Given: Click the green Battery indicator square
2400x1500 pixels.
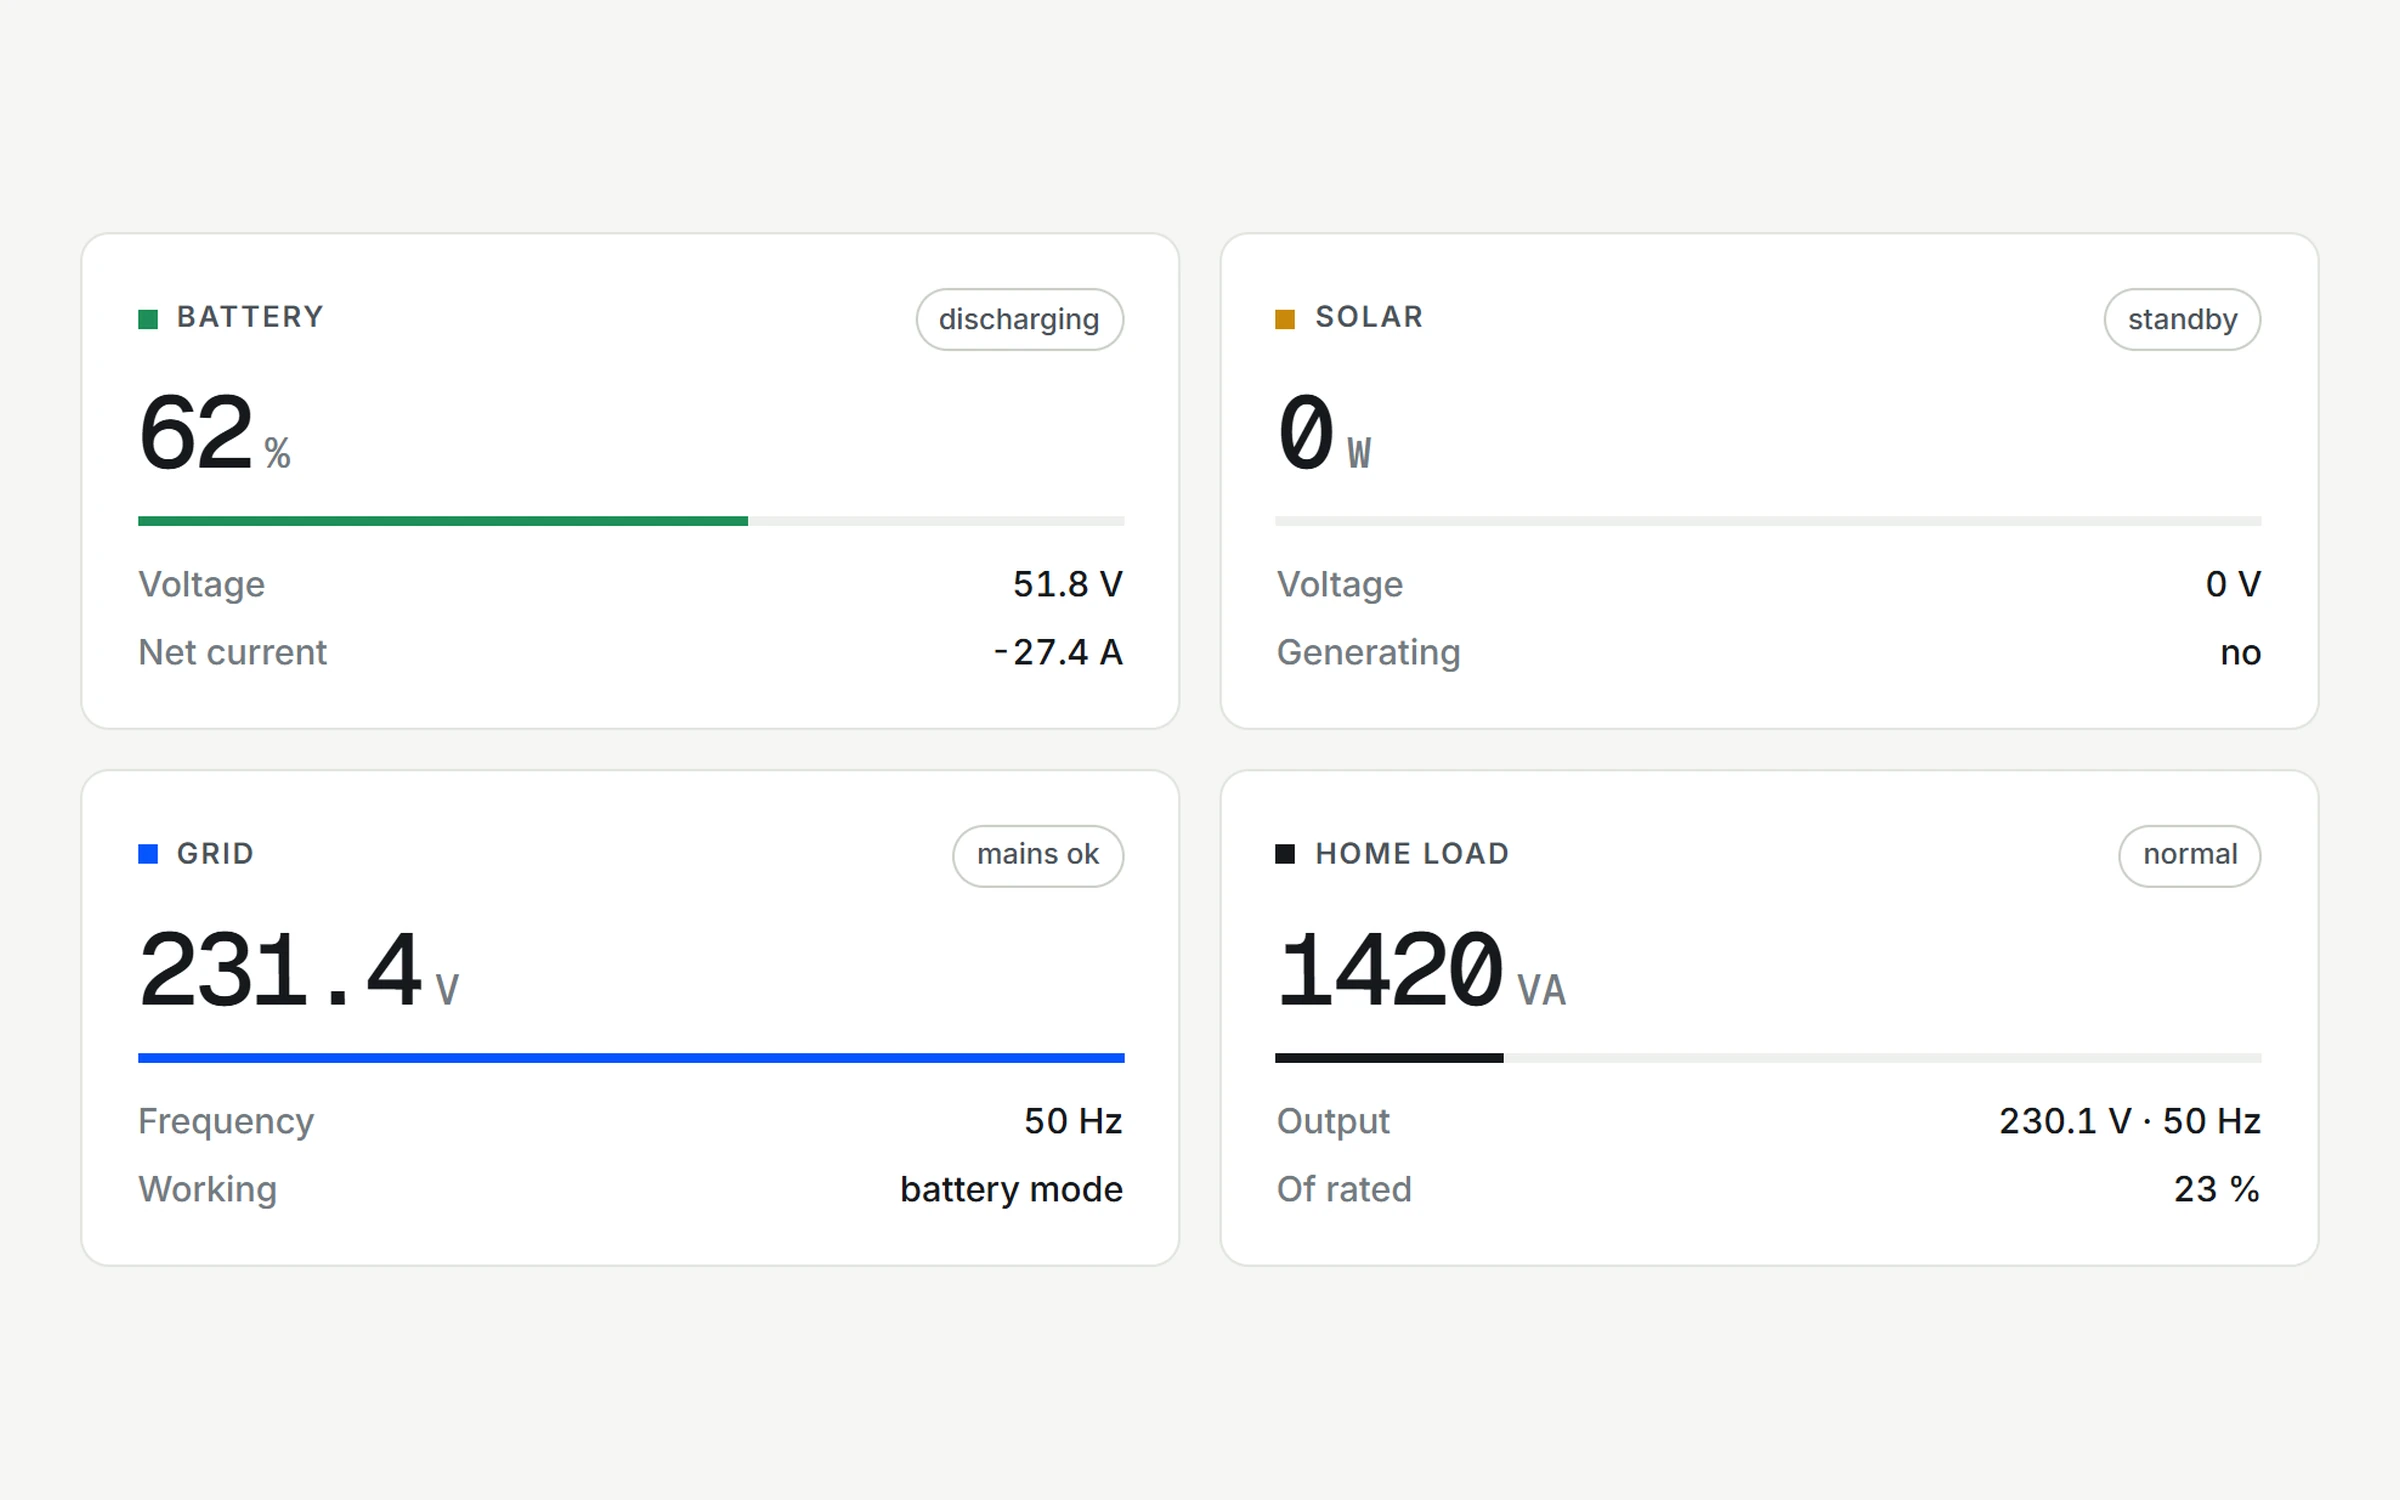Looking at the screenshot, I should click(x=148, y=319).
